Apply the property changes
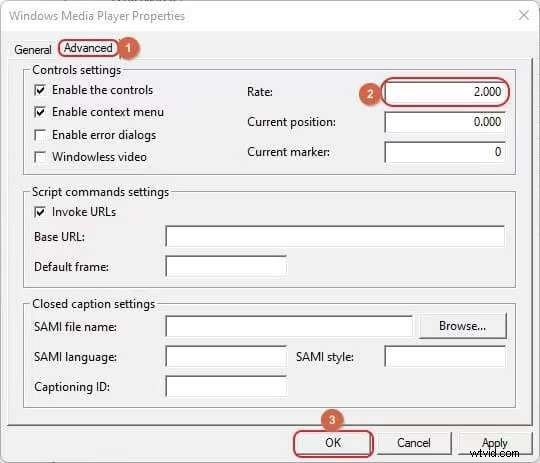 (x=495, y=443)
